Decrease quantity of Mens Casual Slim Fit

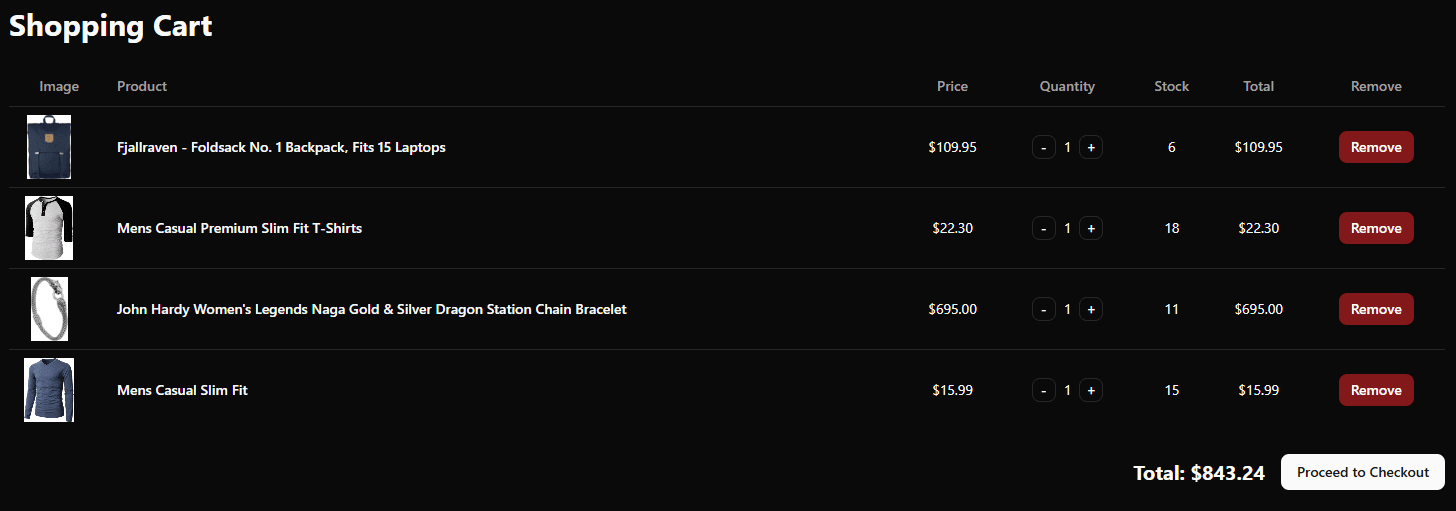pos(1043,390)
